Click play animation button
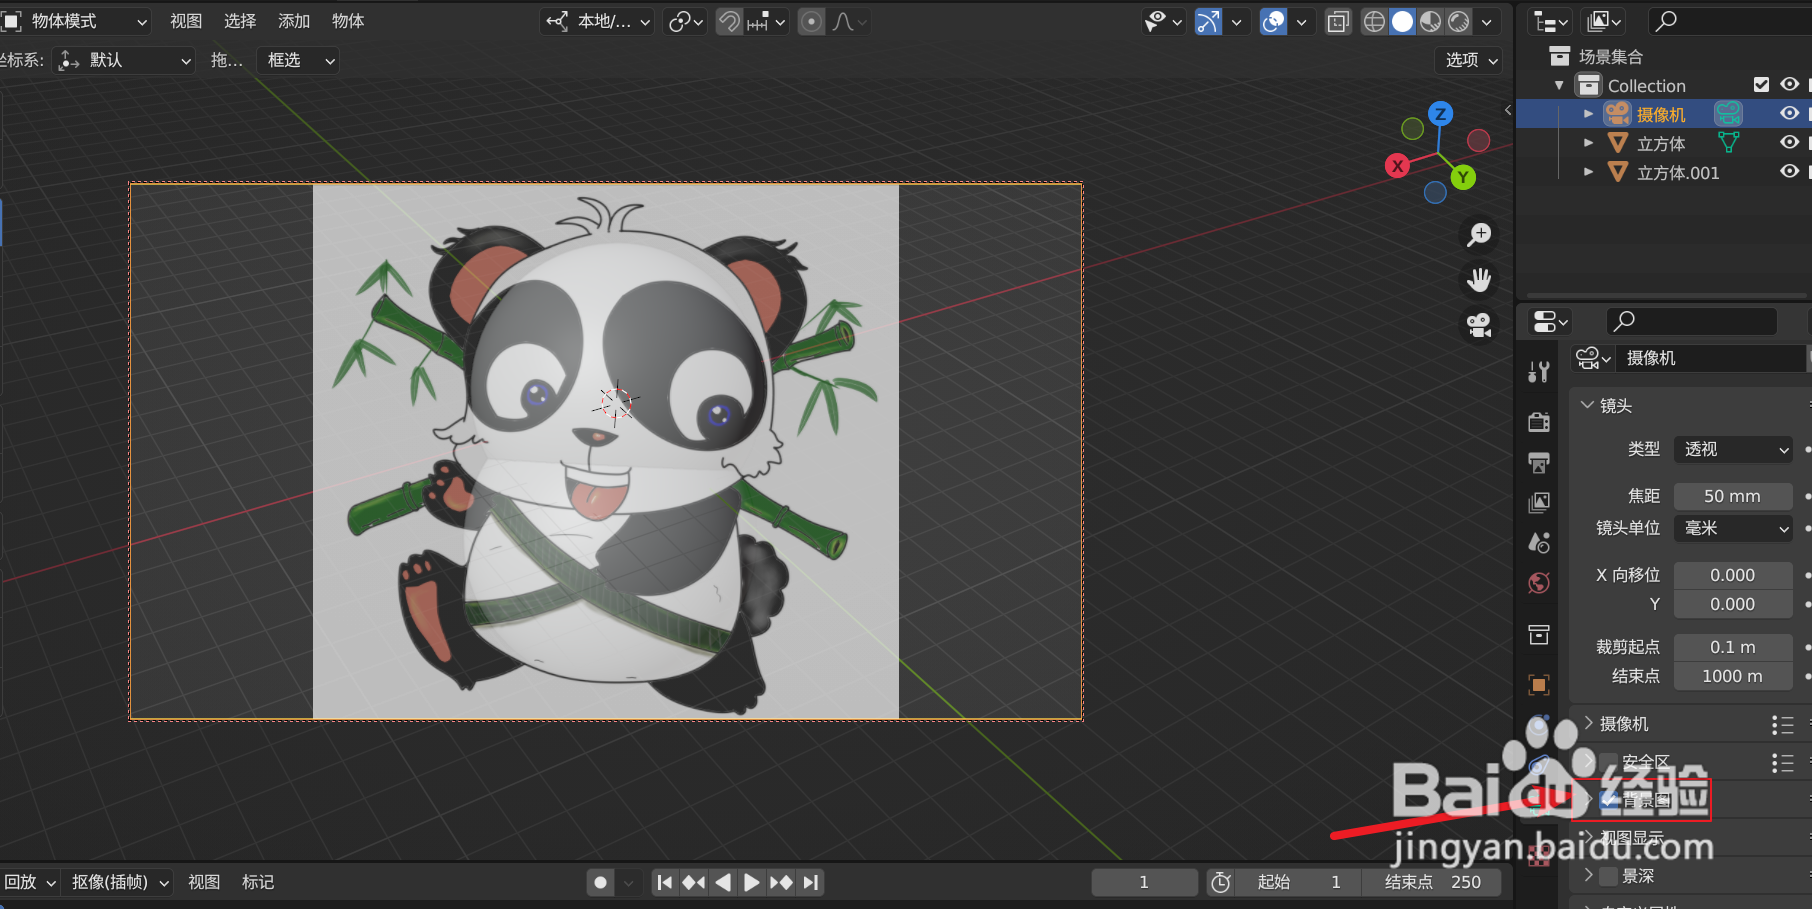1812x909 pixels. [x=752, y=882]
